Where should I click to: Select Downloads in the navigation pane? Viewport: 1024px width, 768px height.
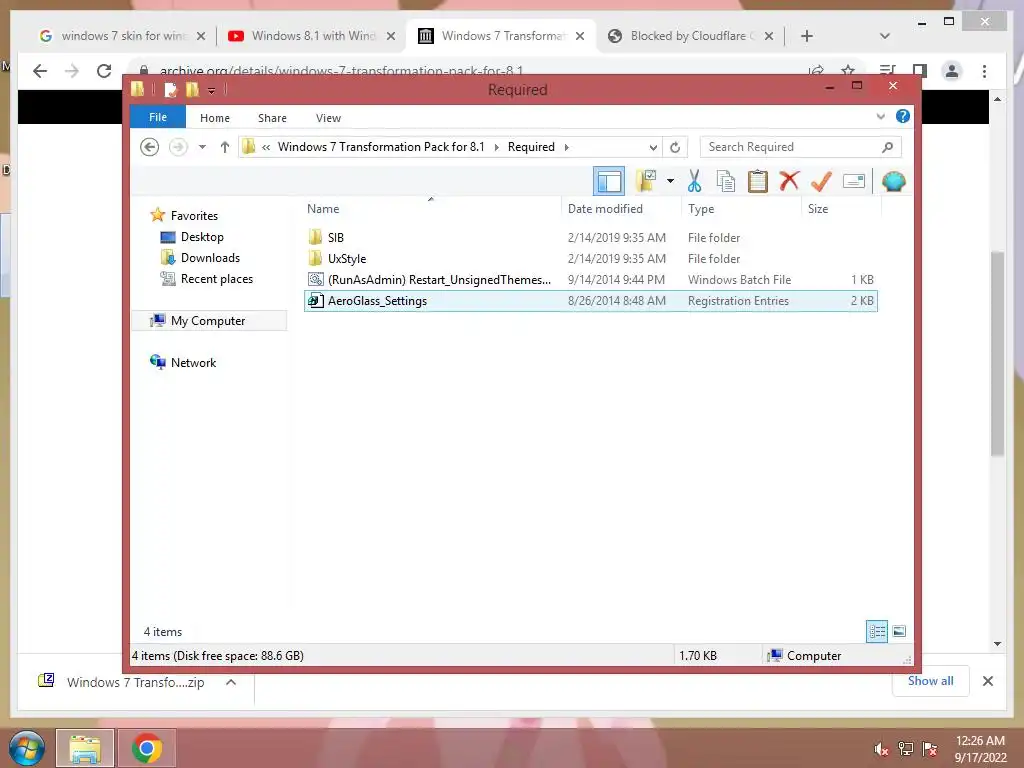click(x=210, y=258)
